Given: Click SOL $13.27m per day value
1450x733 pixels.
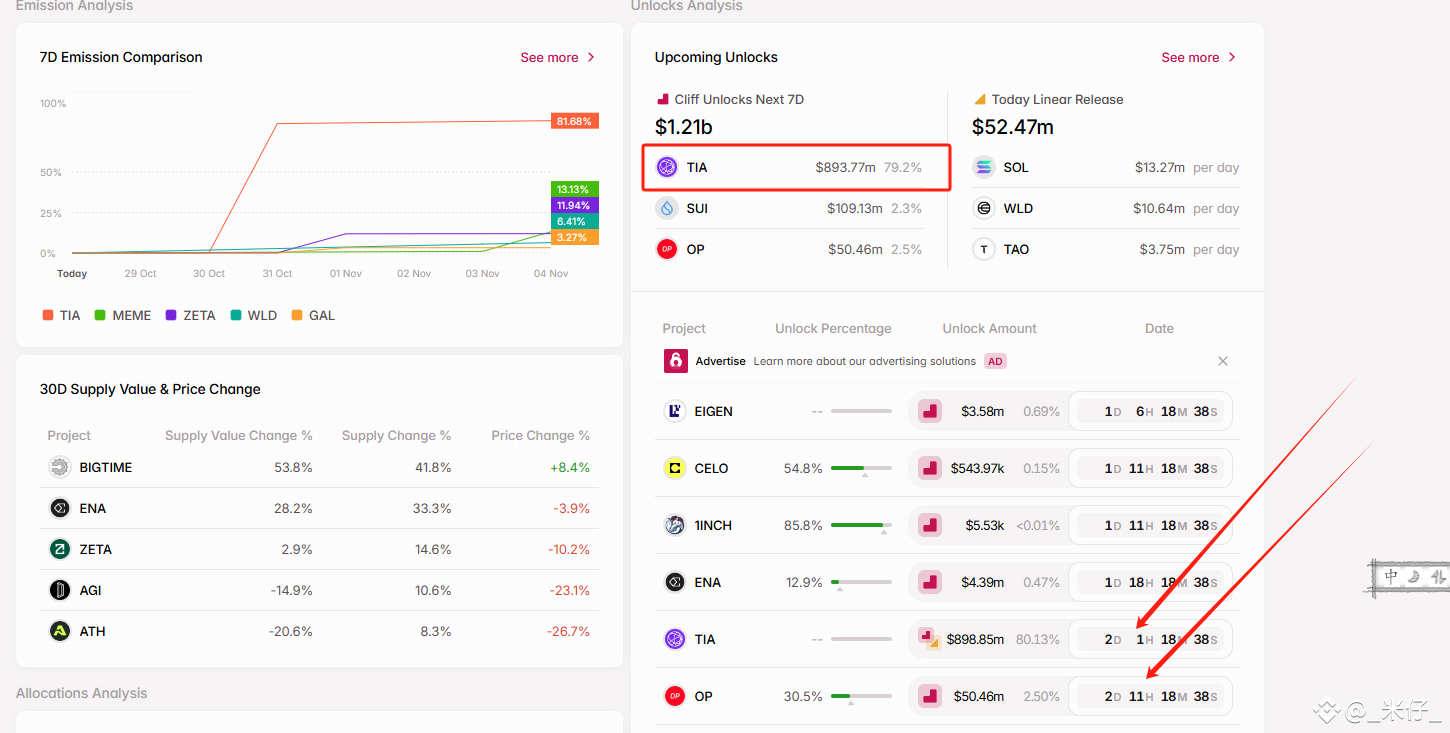Looking at the screenshot, I should pyautogui.click(x=1159, y=167).
